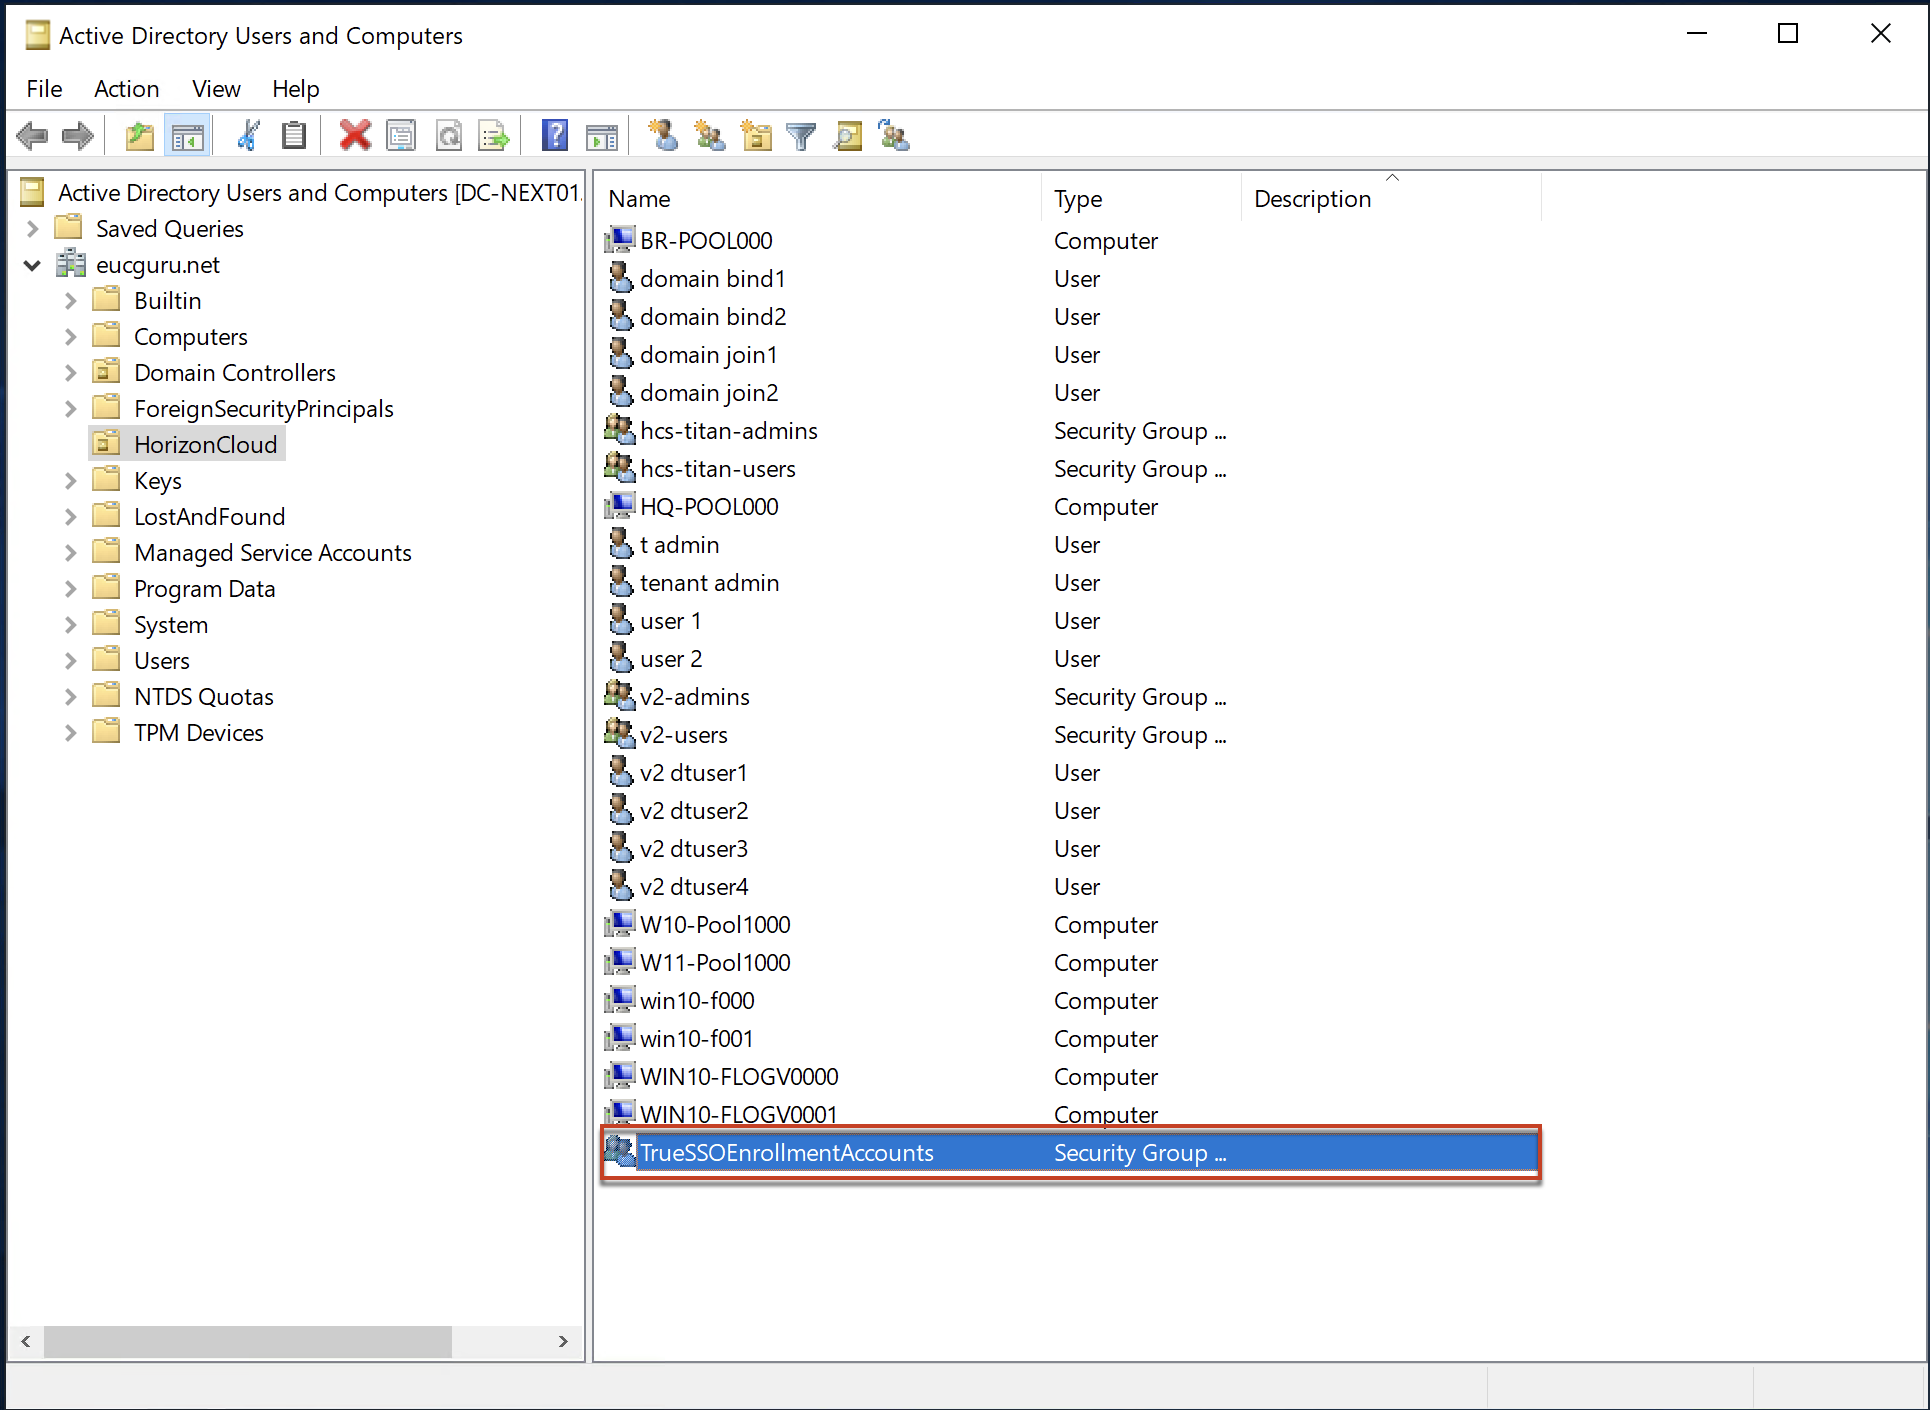Click the Refresh toolbar icon

pyautogui.click(x=449, y=135)
